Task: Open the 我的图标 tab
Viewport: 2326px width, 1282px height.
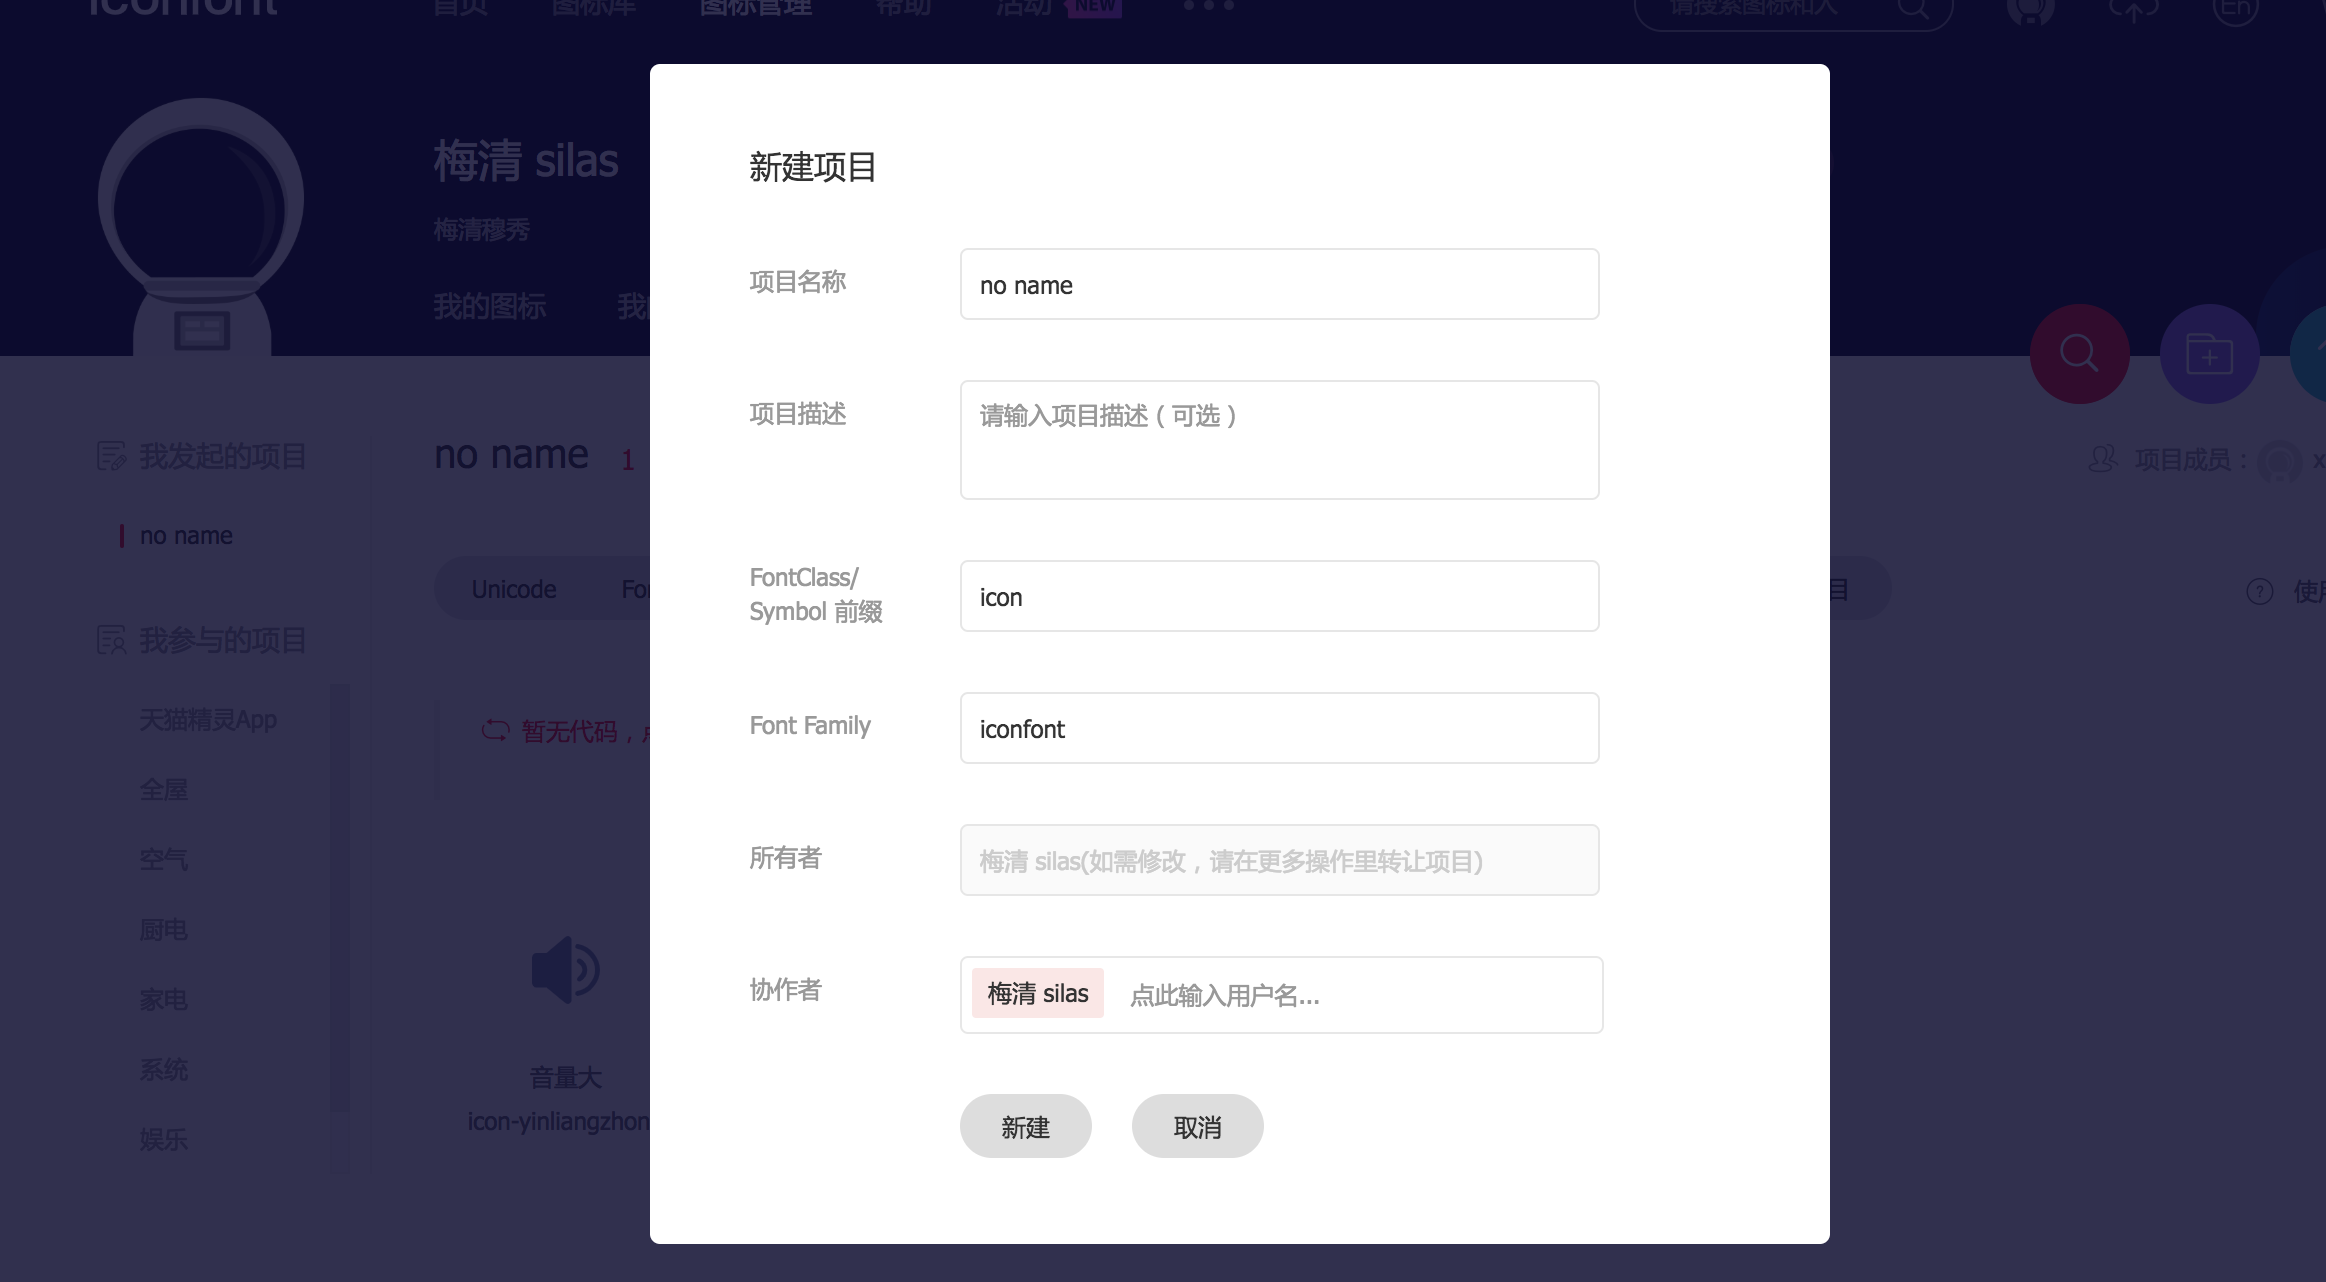Action: click(489, 306)
